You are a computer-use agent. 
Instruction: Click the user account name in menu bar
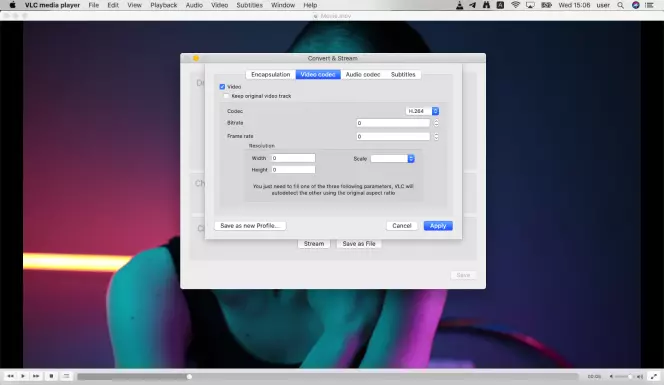point(603,5)
